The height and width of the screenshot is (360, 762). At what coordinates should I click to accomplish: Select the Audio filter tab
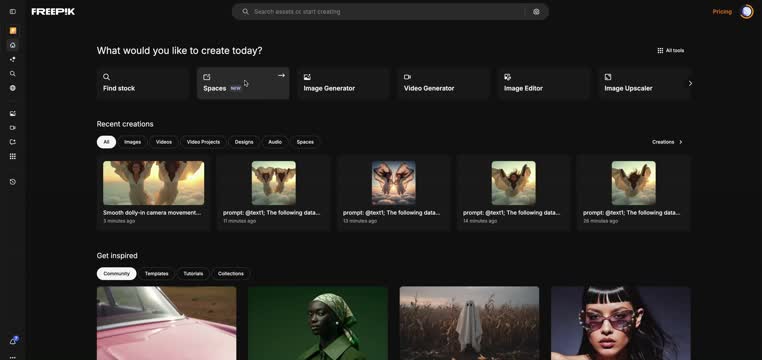[275, 142]
